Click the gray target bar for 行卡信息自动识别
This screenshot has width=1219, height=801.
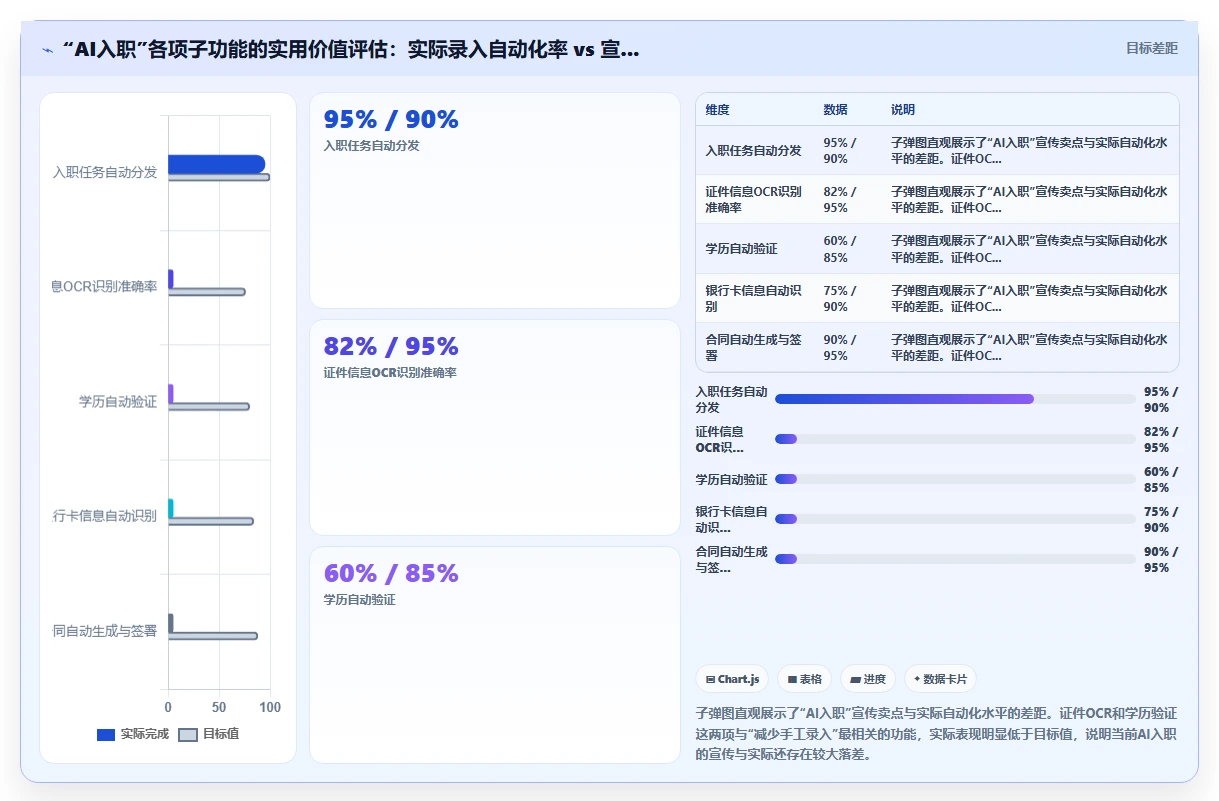click(210, 521)
